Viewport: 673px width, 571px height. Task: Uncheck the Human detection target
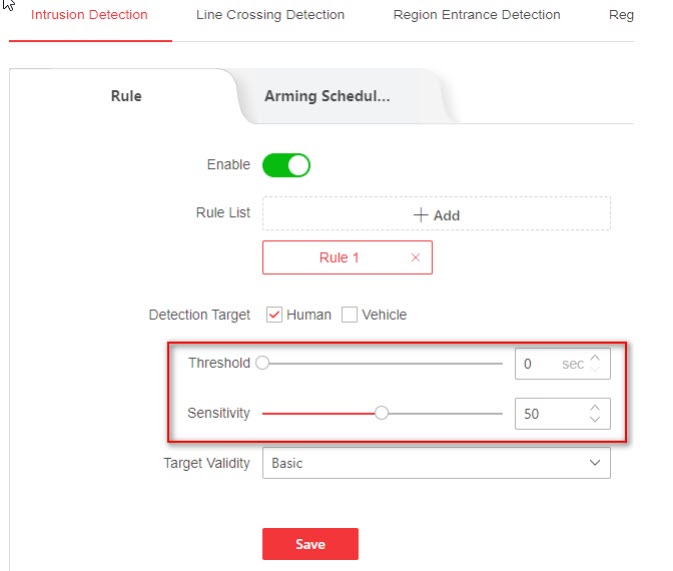(x=275, y=315)
